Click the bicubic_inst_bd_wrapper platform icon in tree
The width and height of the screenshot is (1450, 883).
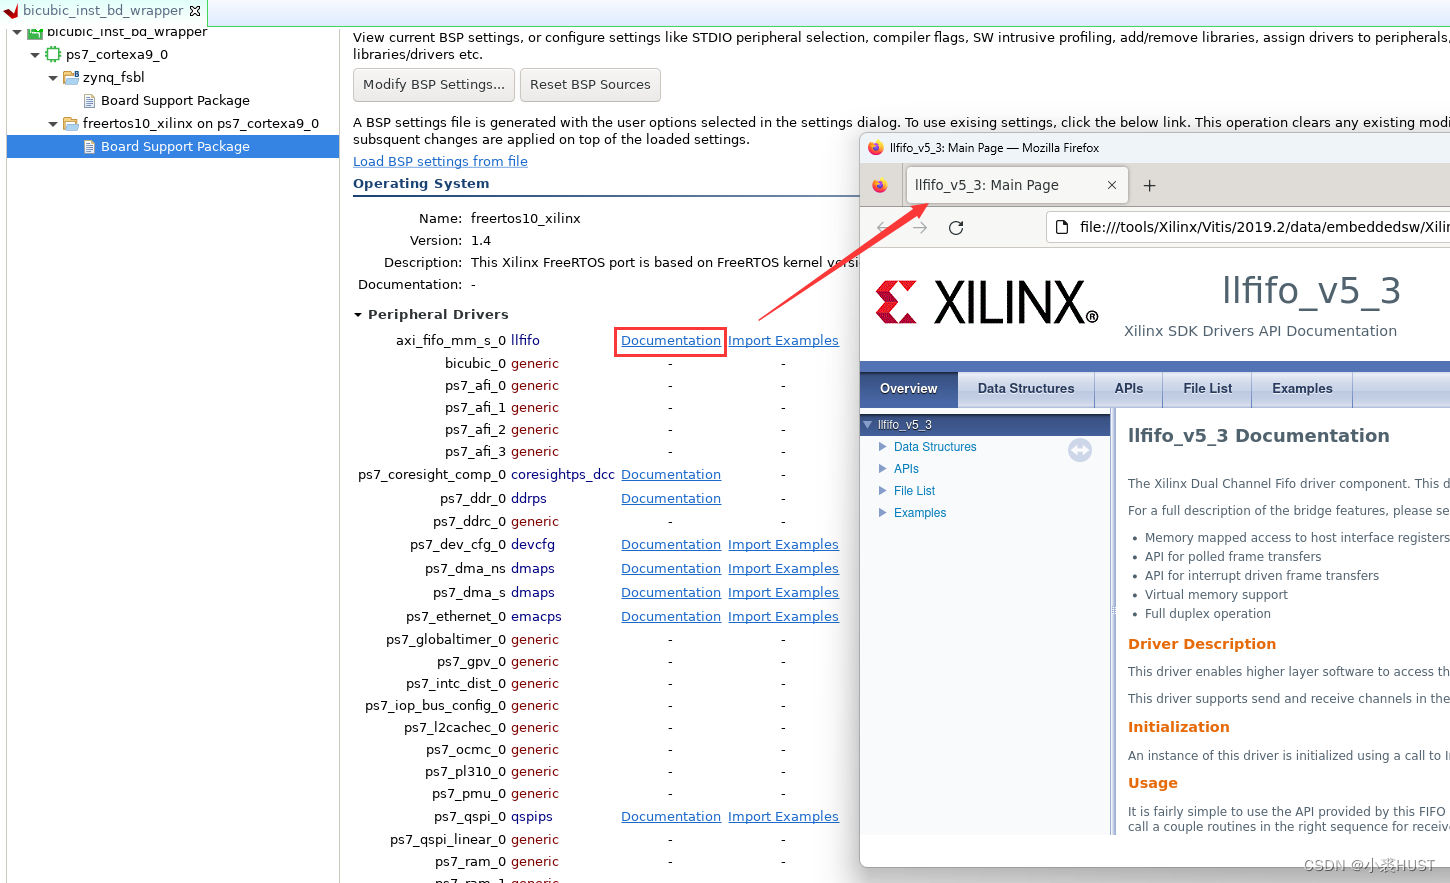34,33
